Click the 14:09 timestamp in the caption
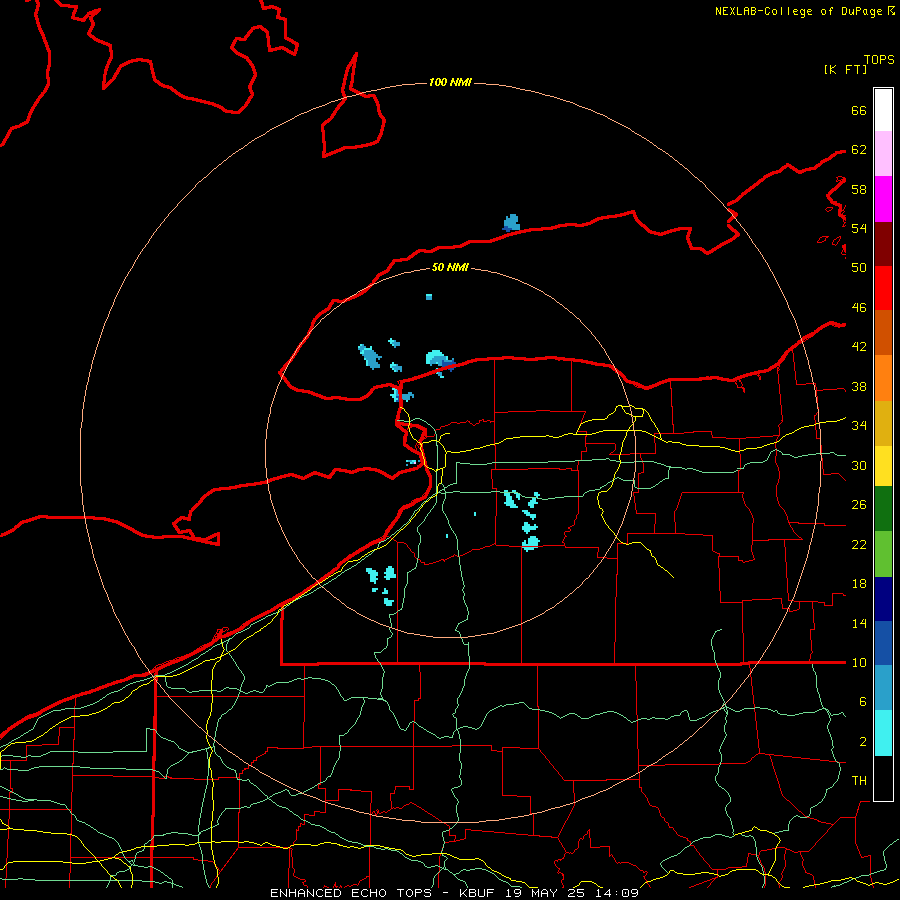The image size is (900, 900). tap(616, 893)
